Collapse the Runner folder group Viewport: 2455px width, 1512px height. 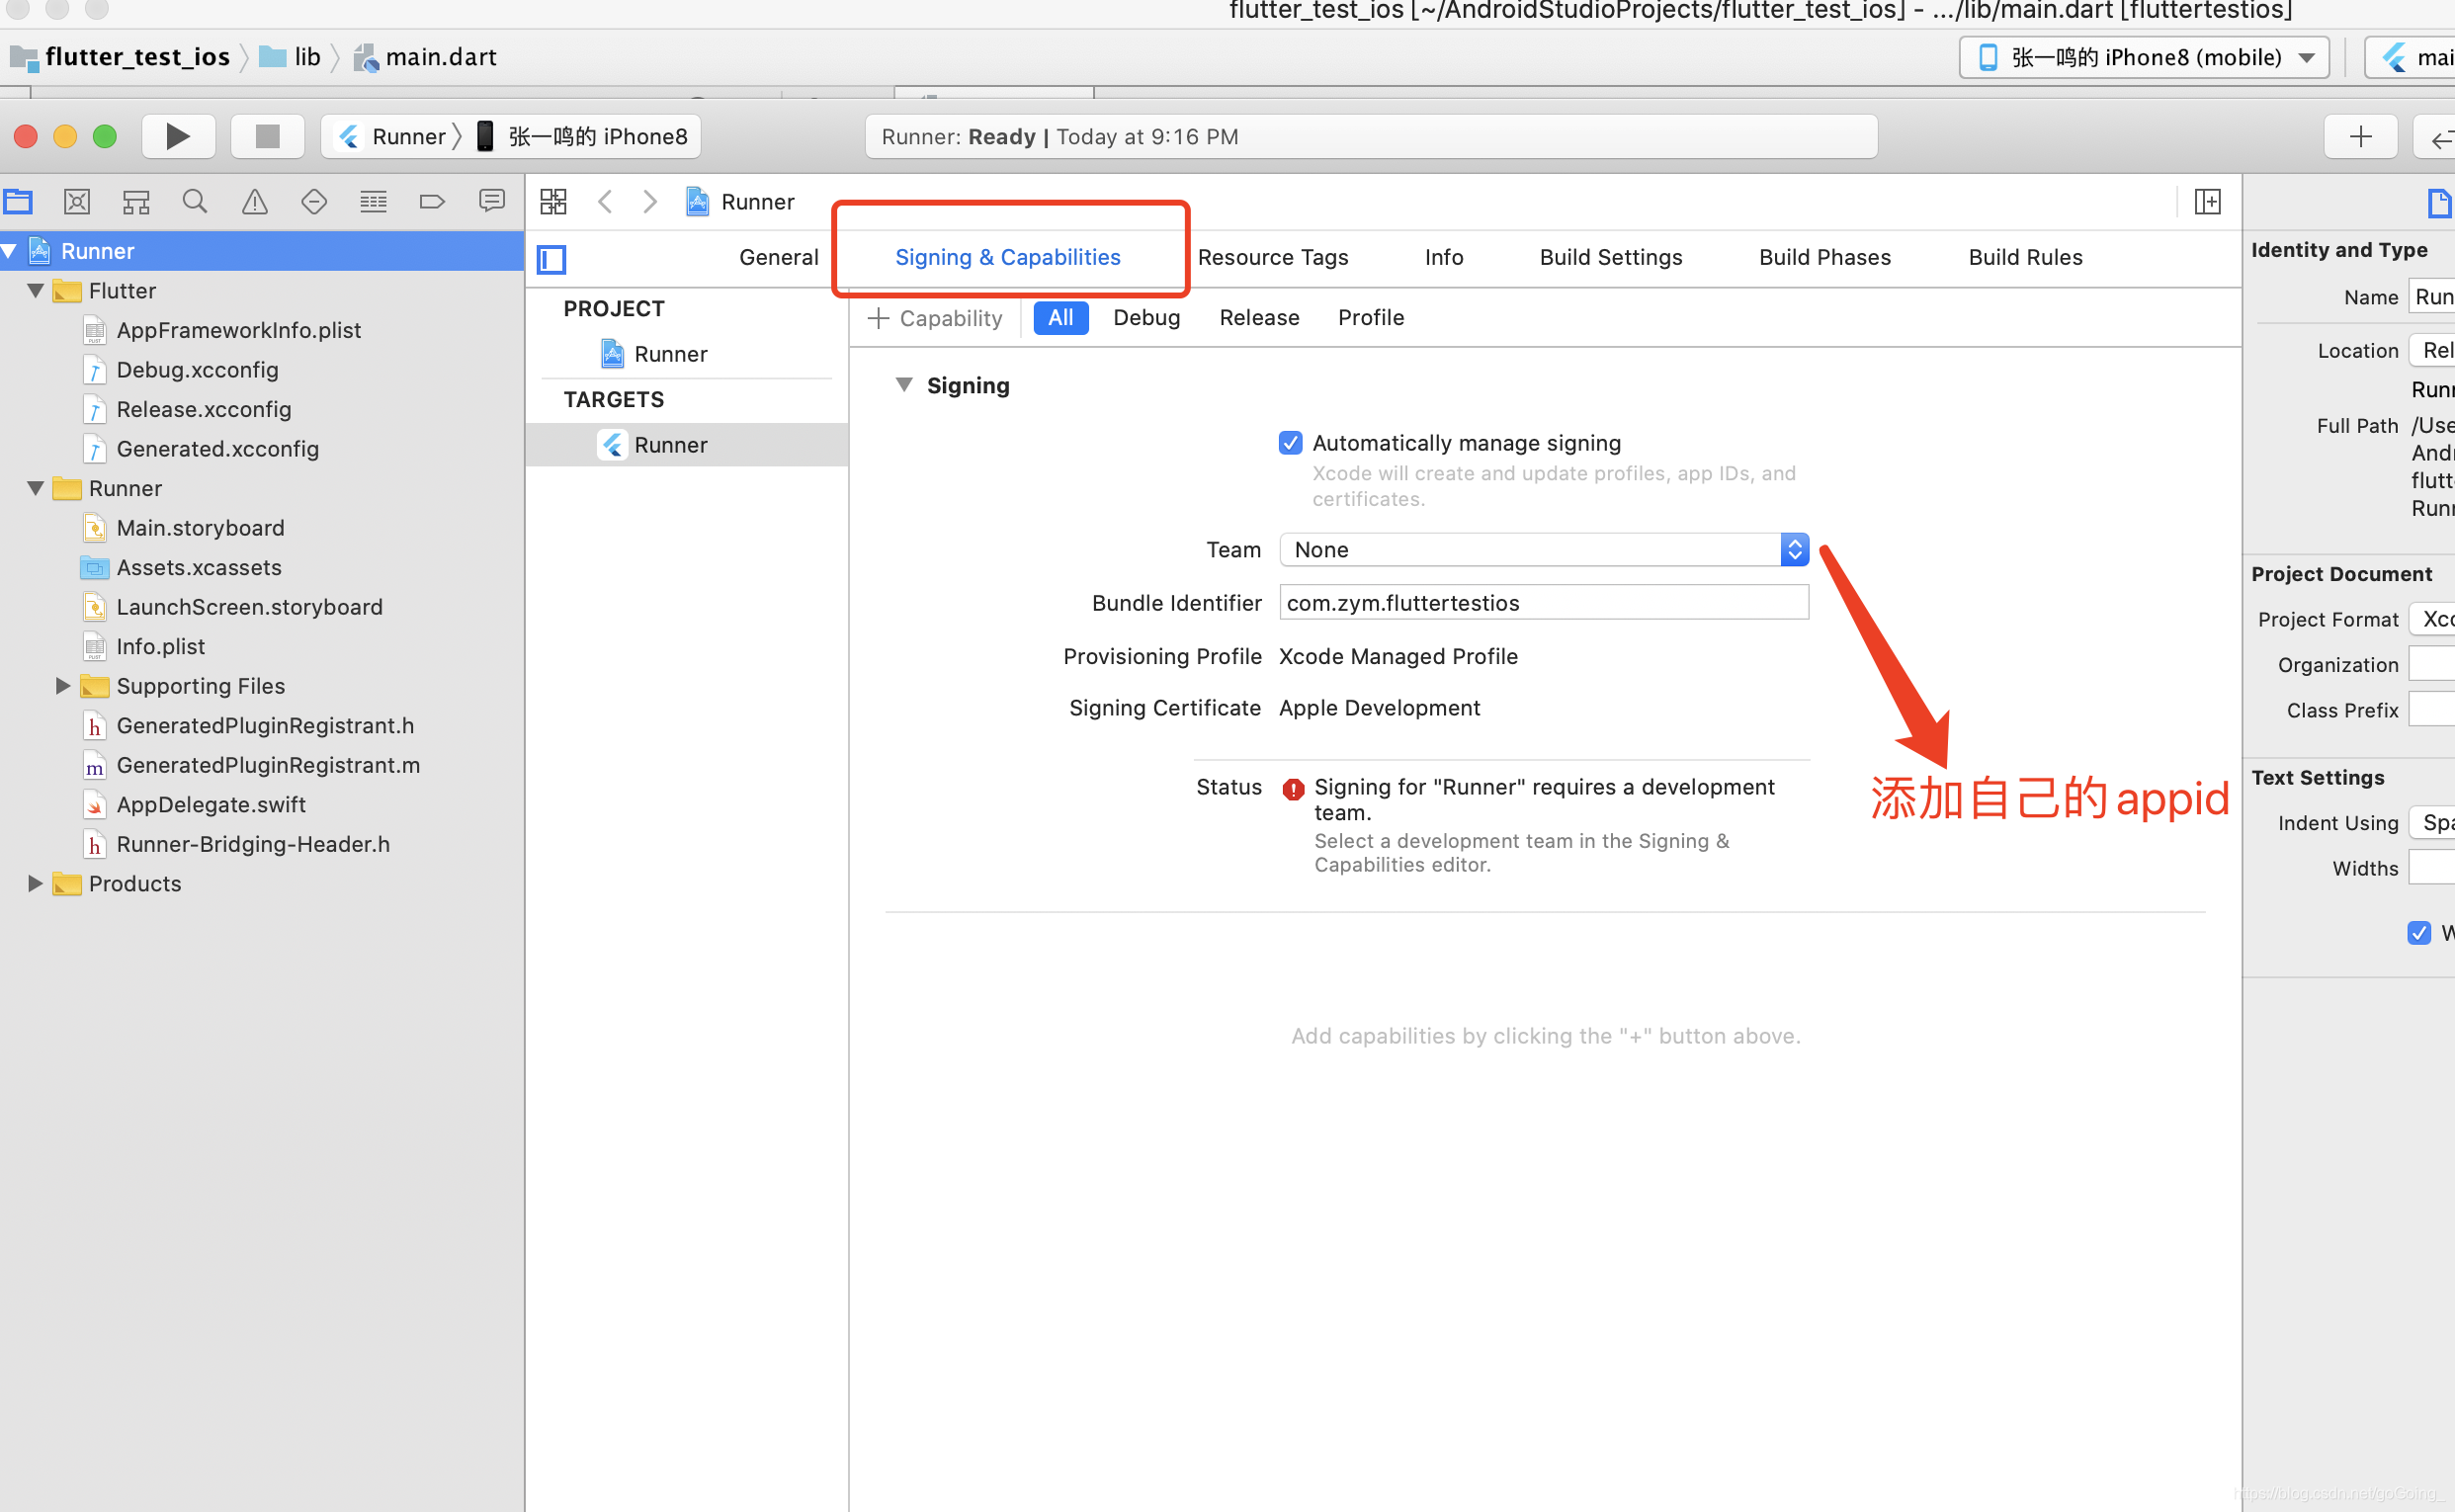pyautogui.click(x=36, y=489)
